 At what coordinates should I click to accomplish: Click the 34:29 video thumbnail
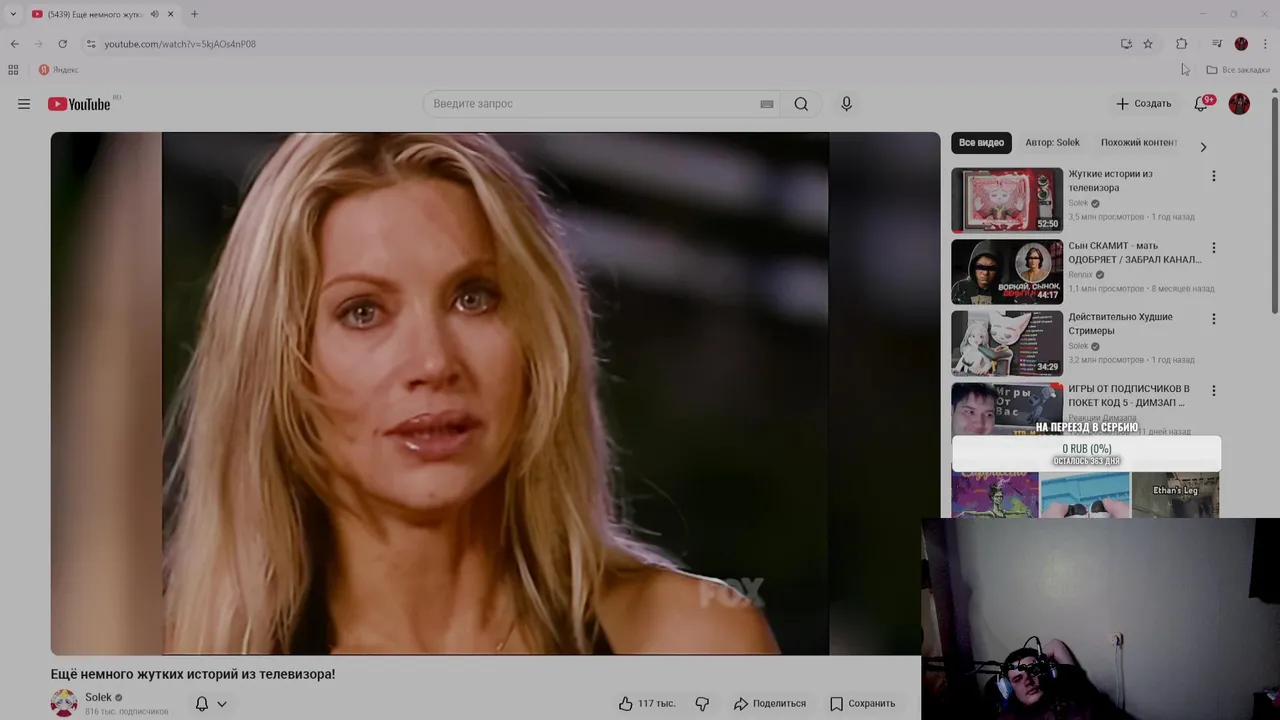click(1007, 343)
